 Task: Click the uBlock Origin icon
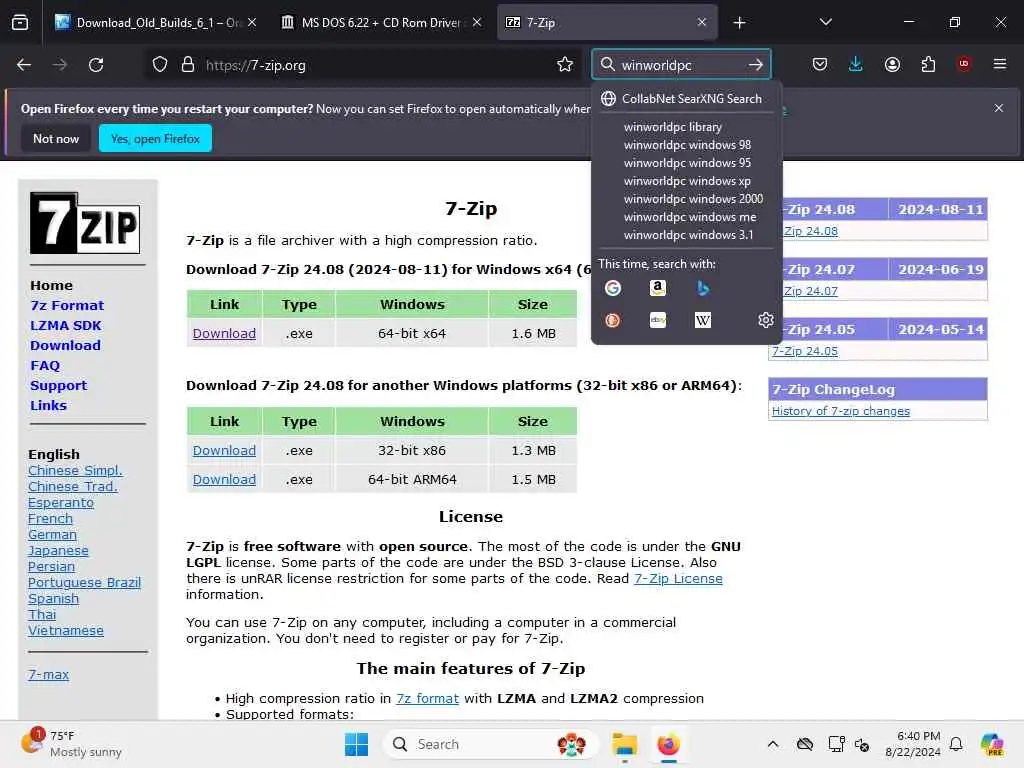(964, 64)
